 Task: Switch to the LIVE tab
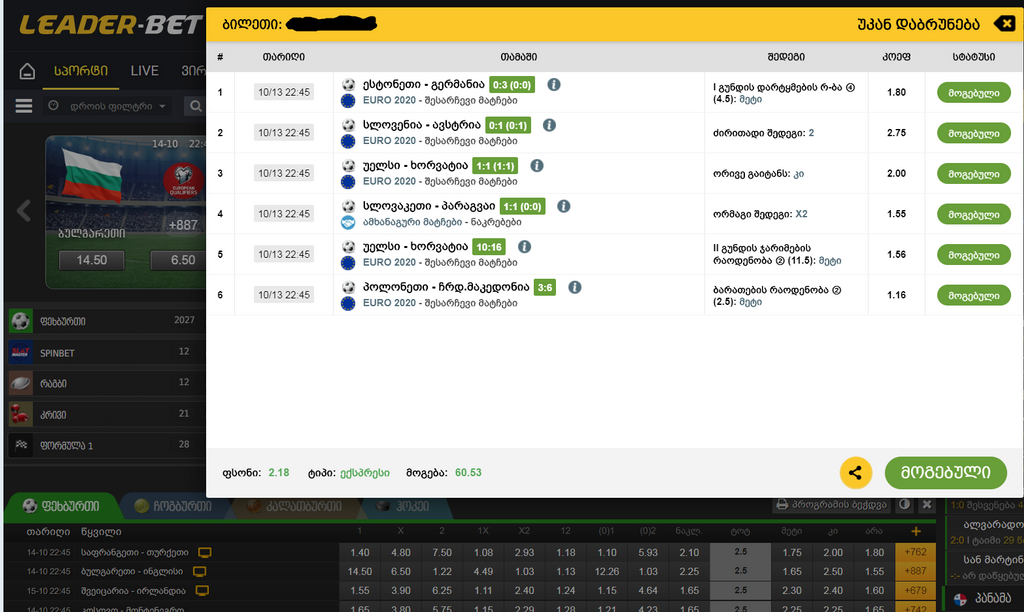click(x=144, y=71)
